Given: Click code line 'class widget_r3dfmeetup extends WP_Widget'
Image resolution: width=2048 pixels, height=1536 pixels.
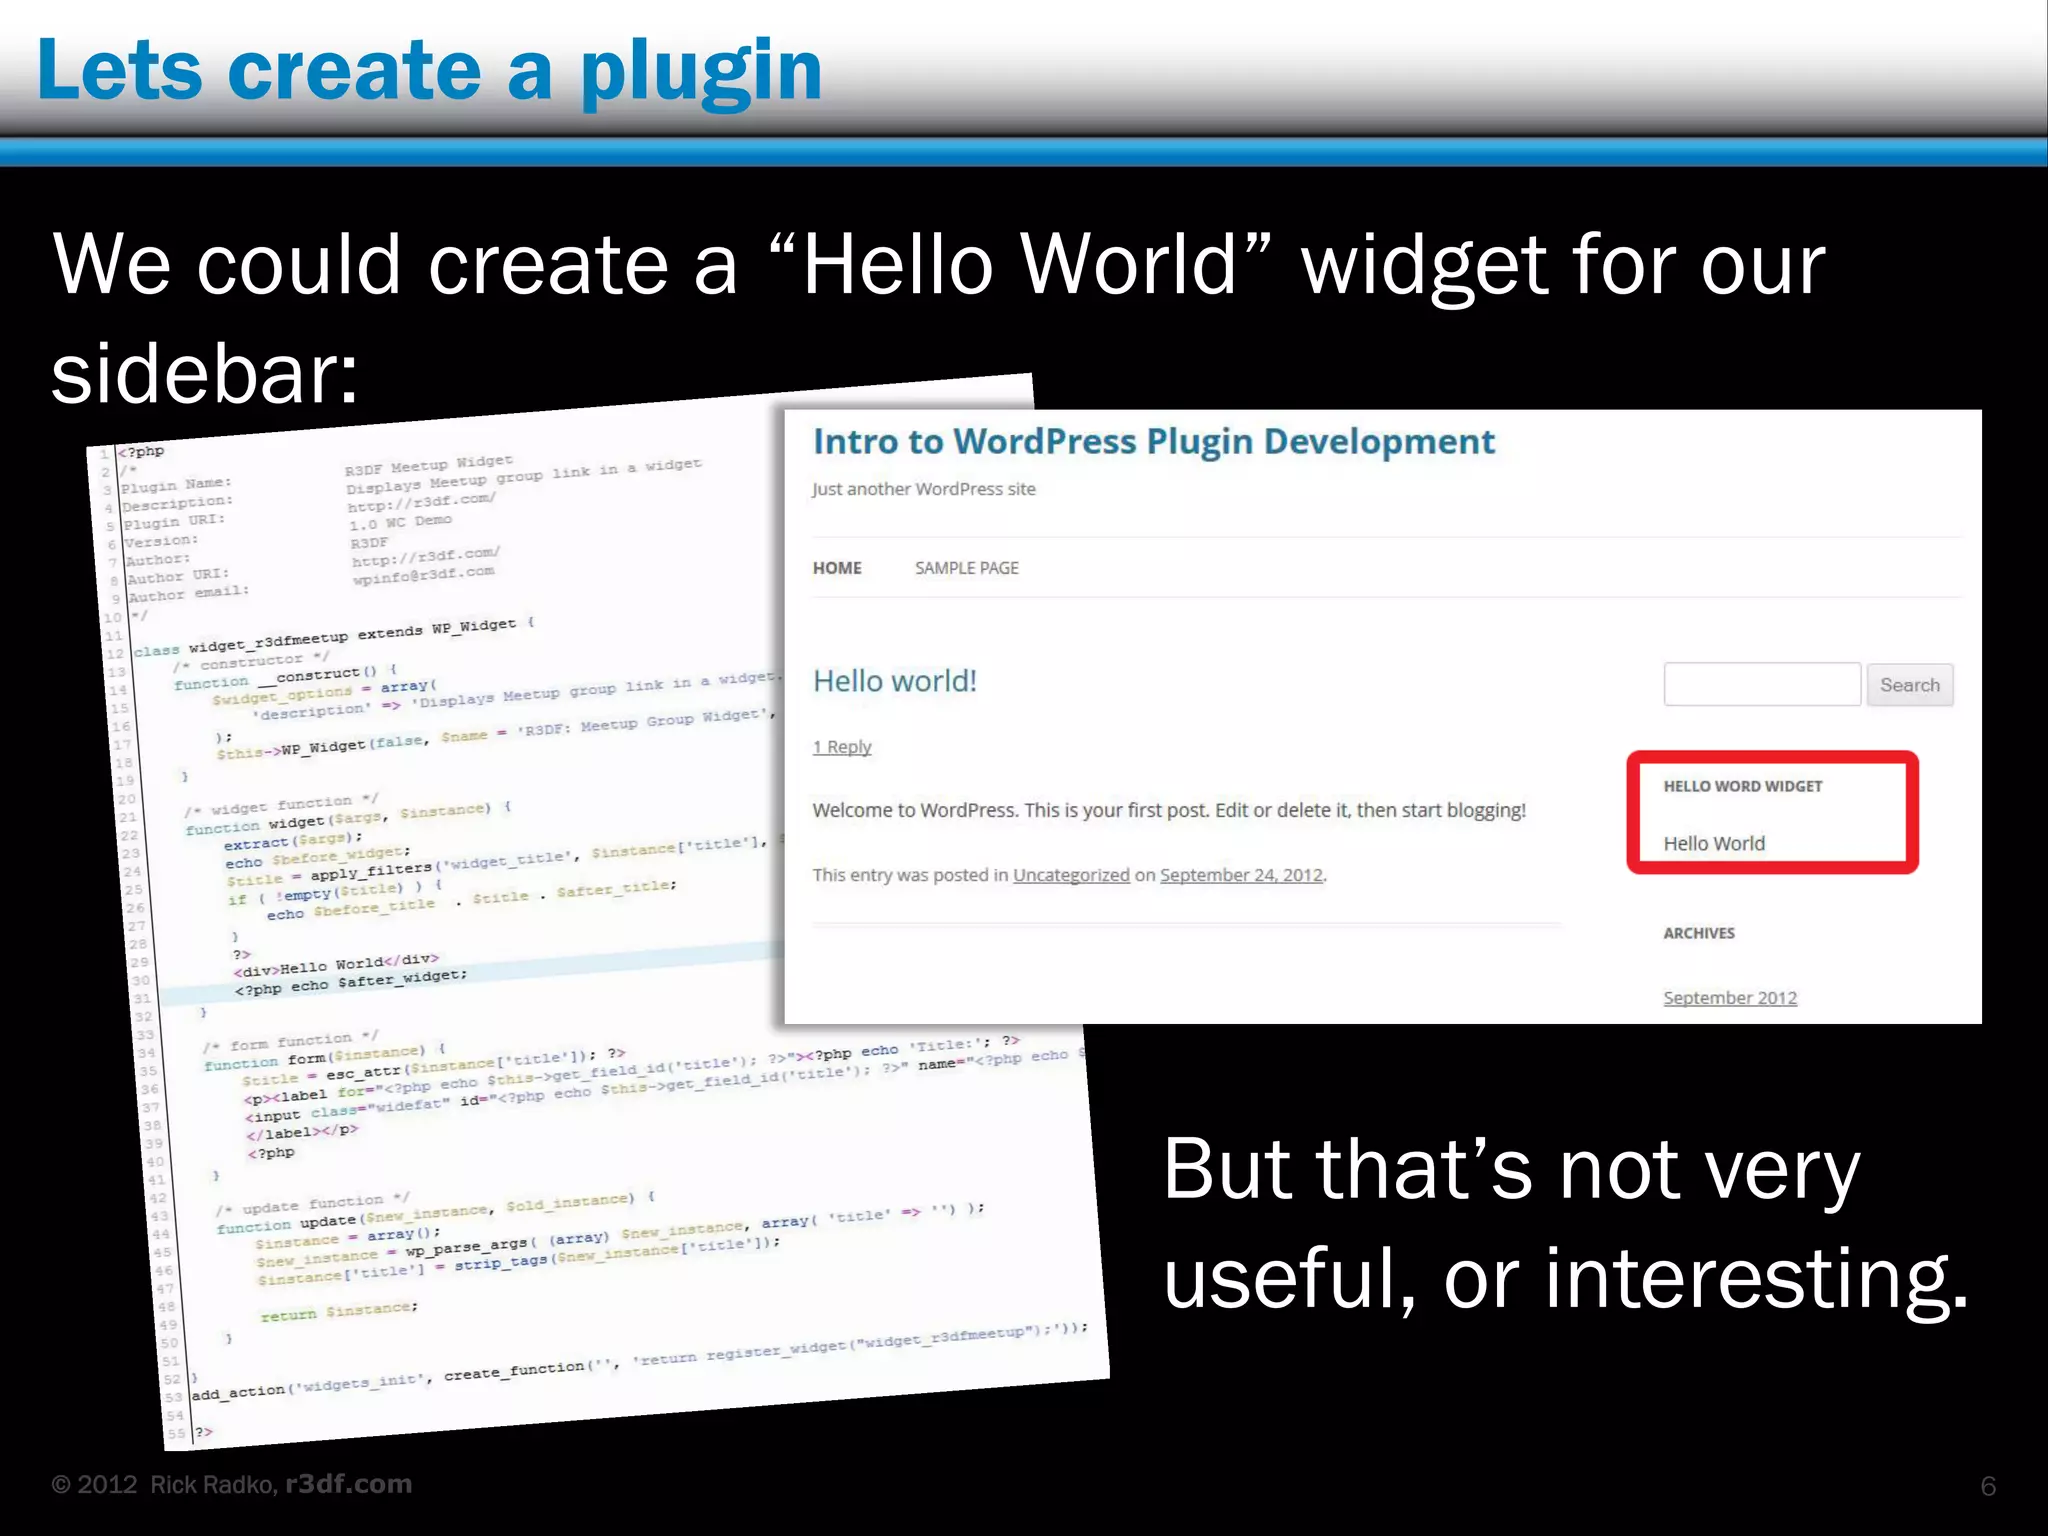Looking at the screenshot, I should coord(335,637).
